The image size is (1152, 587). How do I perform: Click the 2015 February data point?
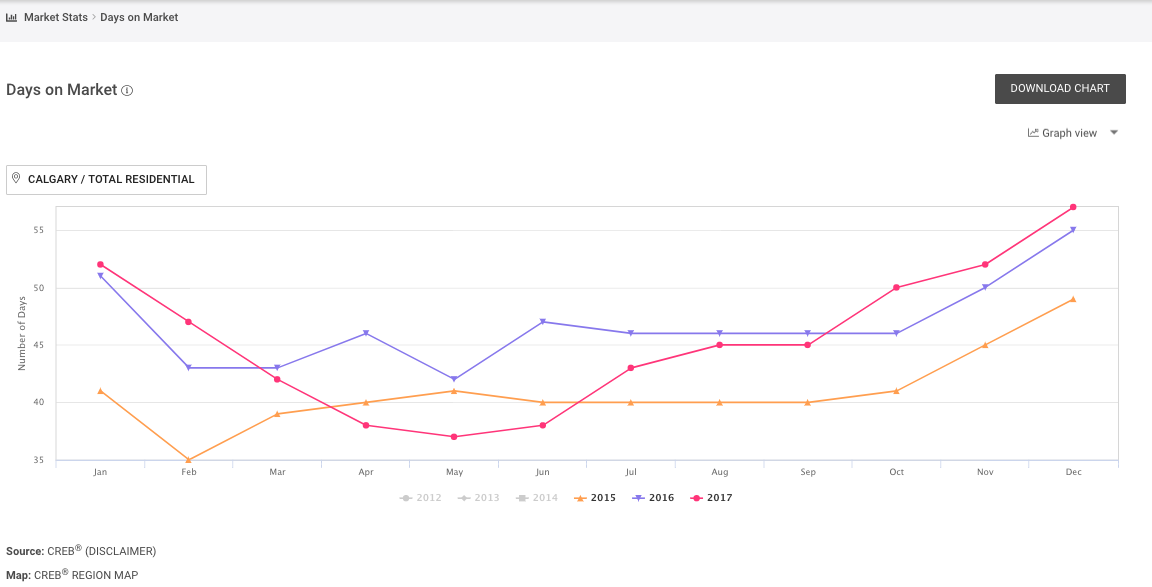click(189, 460)
